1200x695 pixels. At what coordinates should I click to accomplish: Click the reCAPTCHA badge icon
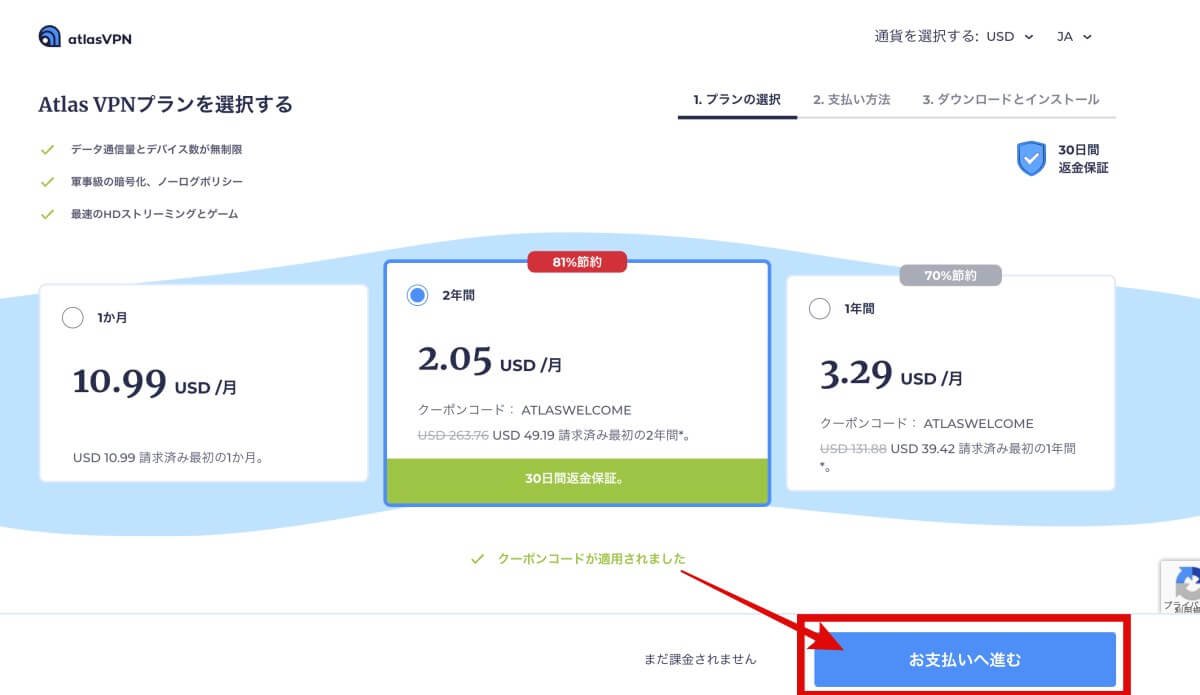tap(1186, 582)
